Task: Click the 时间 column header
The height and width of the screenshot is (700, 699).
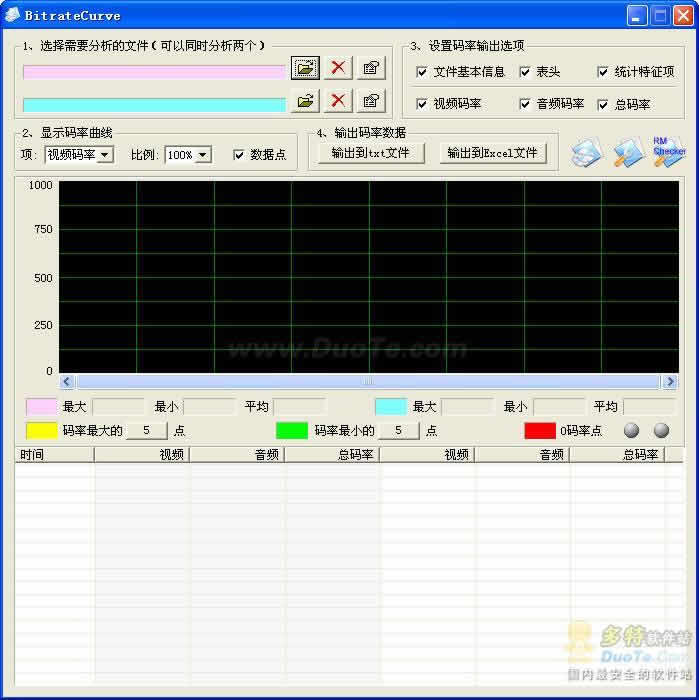Action: 54,454
